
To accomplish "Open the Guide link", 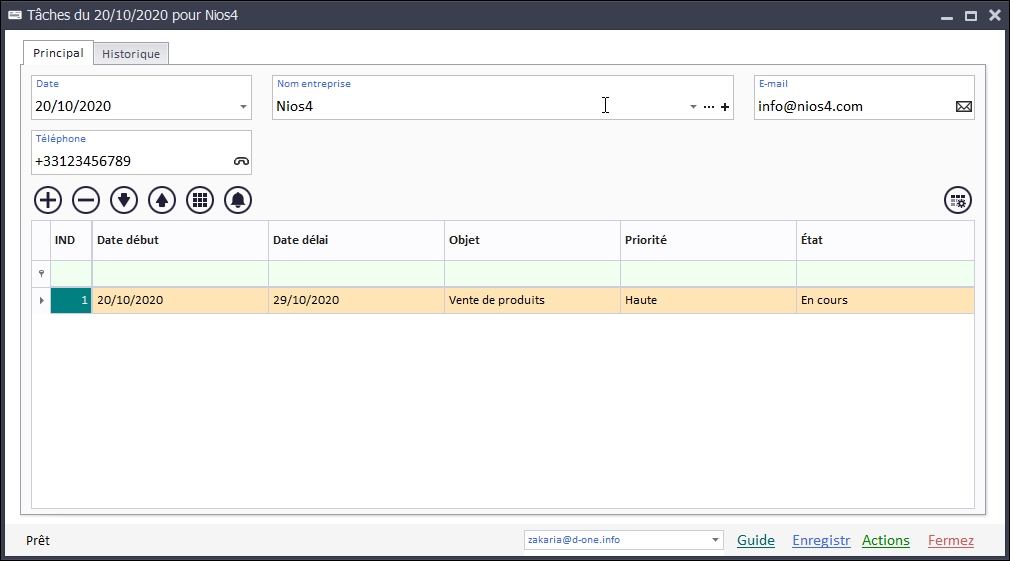I will pos(755,541).
